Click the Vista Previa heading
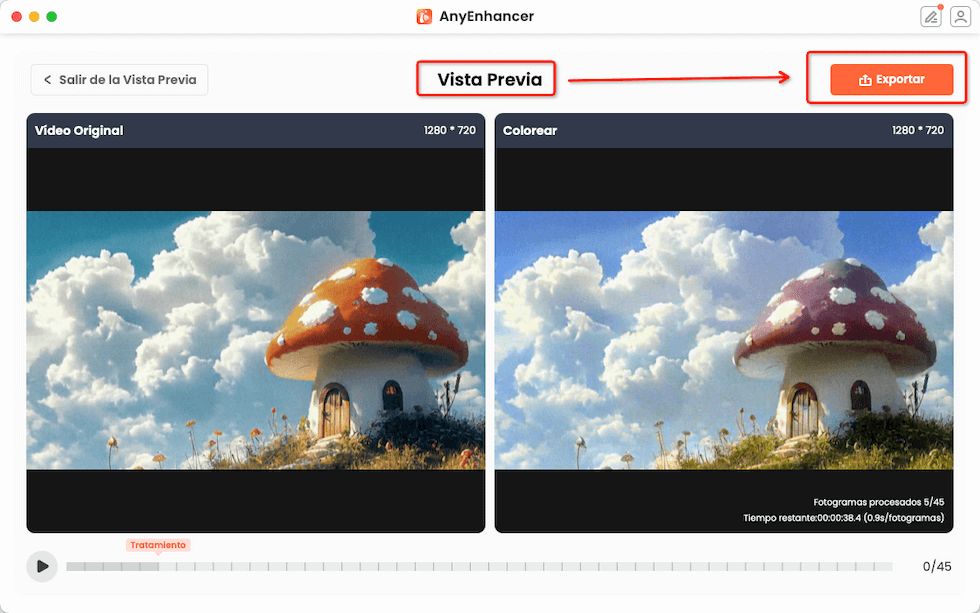 (489, 80)
